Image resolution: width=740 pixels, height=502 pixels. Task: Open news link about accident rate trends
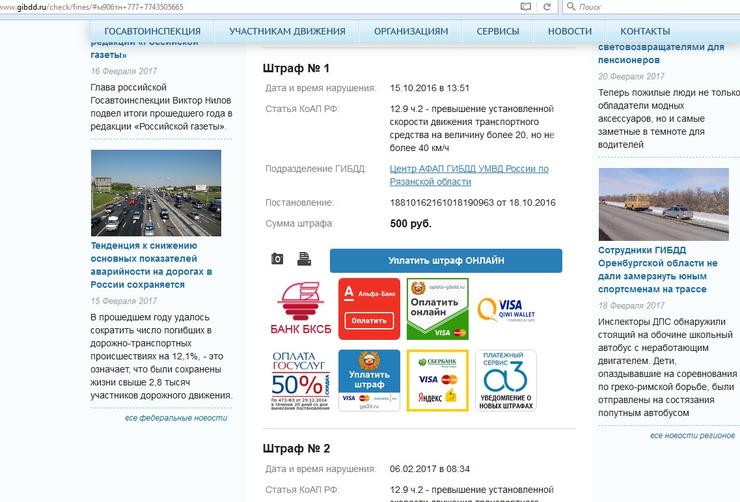tap(151, 265)
